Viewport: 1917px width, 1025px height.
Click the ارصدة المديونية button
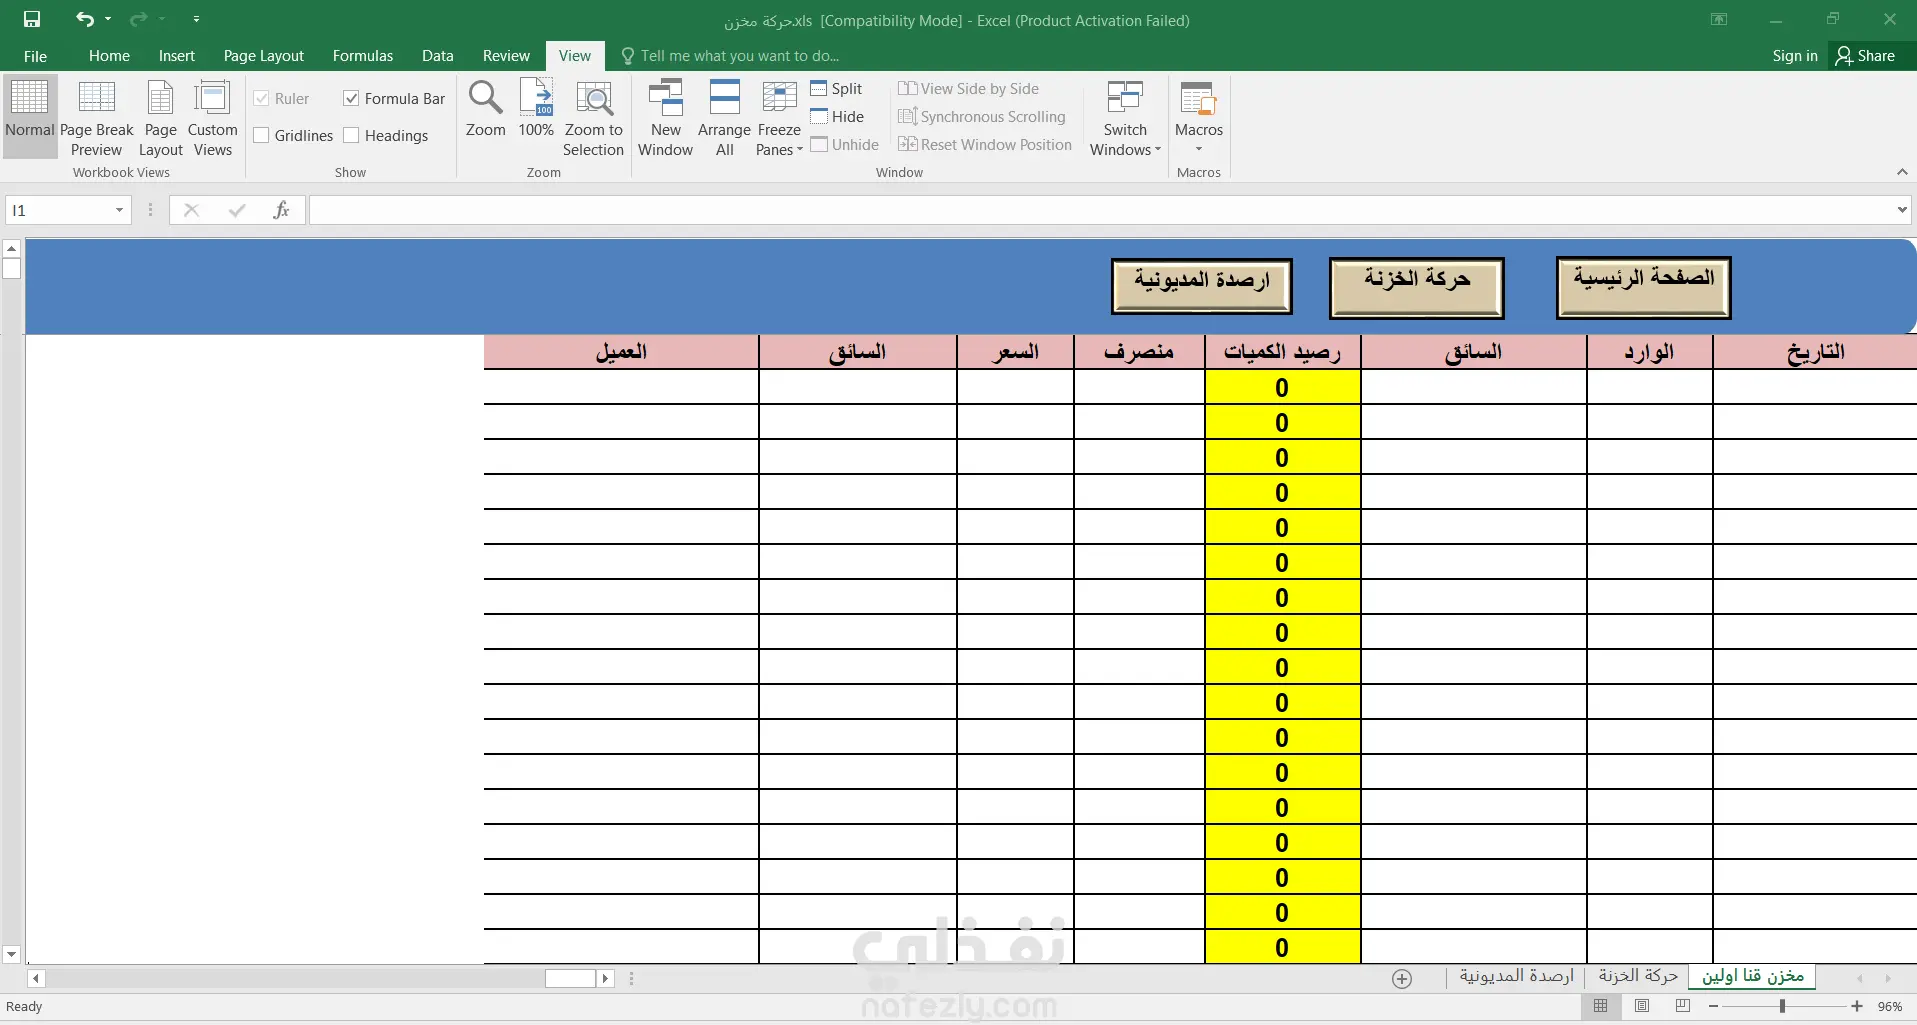[1202, 286]
